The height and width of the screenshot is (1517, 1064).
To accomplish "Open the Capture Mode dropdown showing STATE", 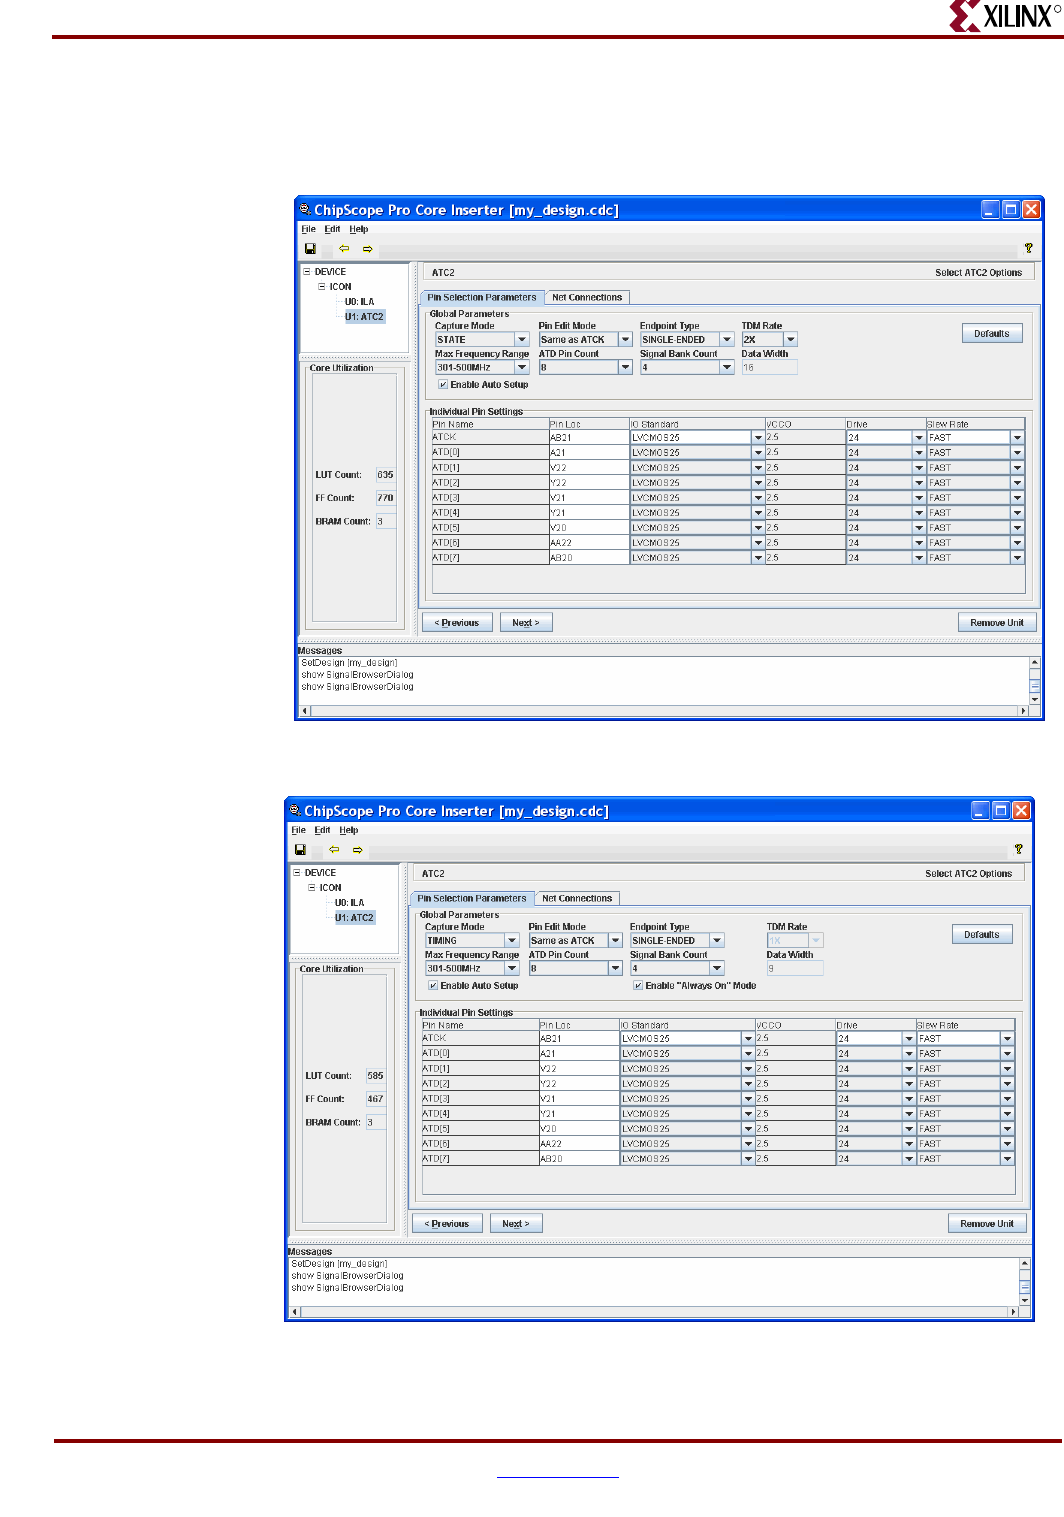I will click(x=482, y=340).
